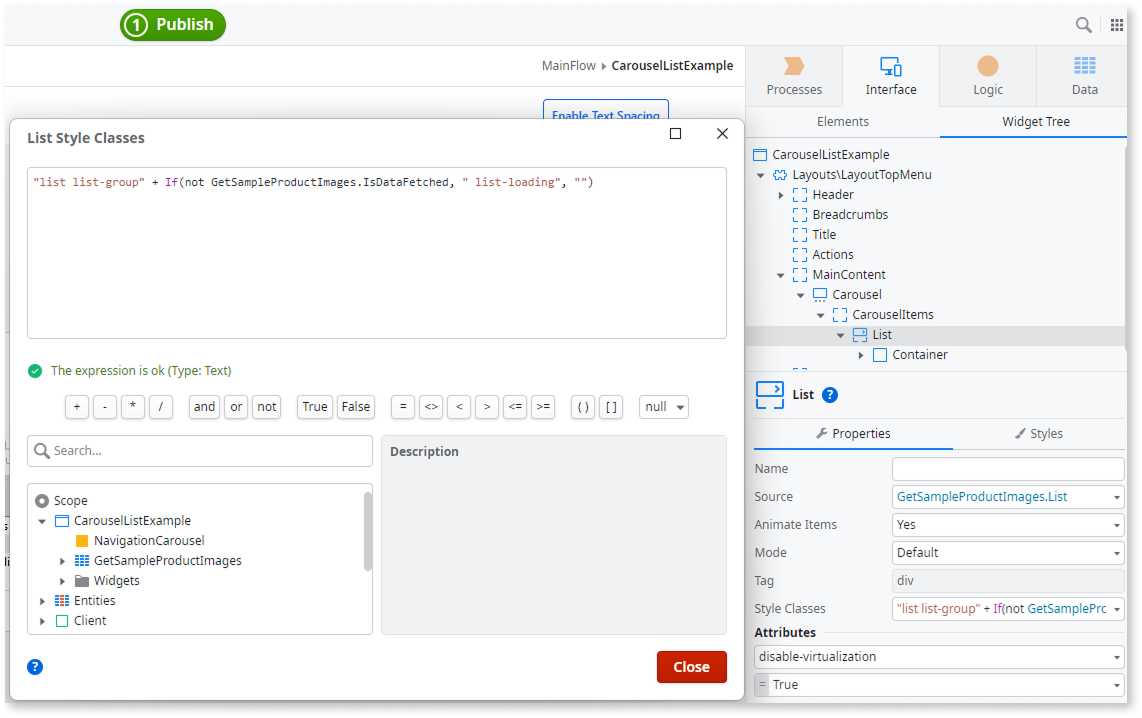Click the blue help icon next to List
Viewport: 1142px width, 718px height.
click(x=830, y=395)
